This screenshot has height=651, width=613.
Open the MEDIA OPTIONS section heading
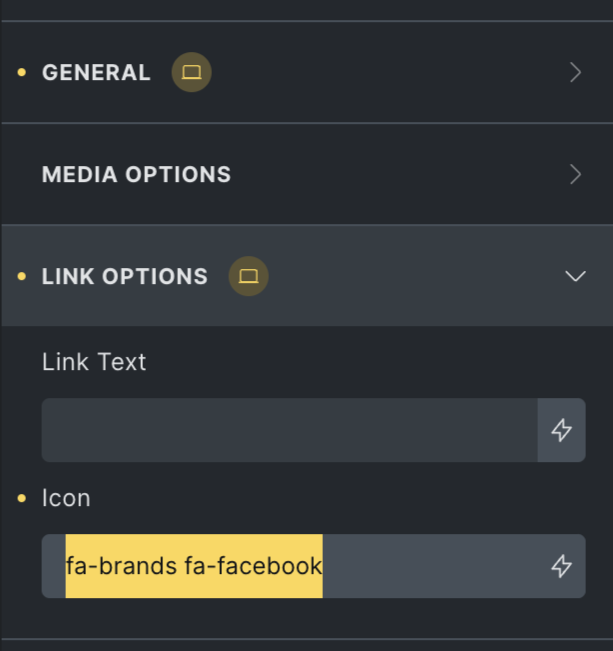[136, 175]
